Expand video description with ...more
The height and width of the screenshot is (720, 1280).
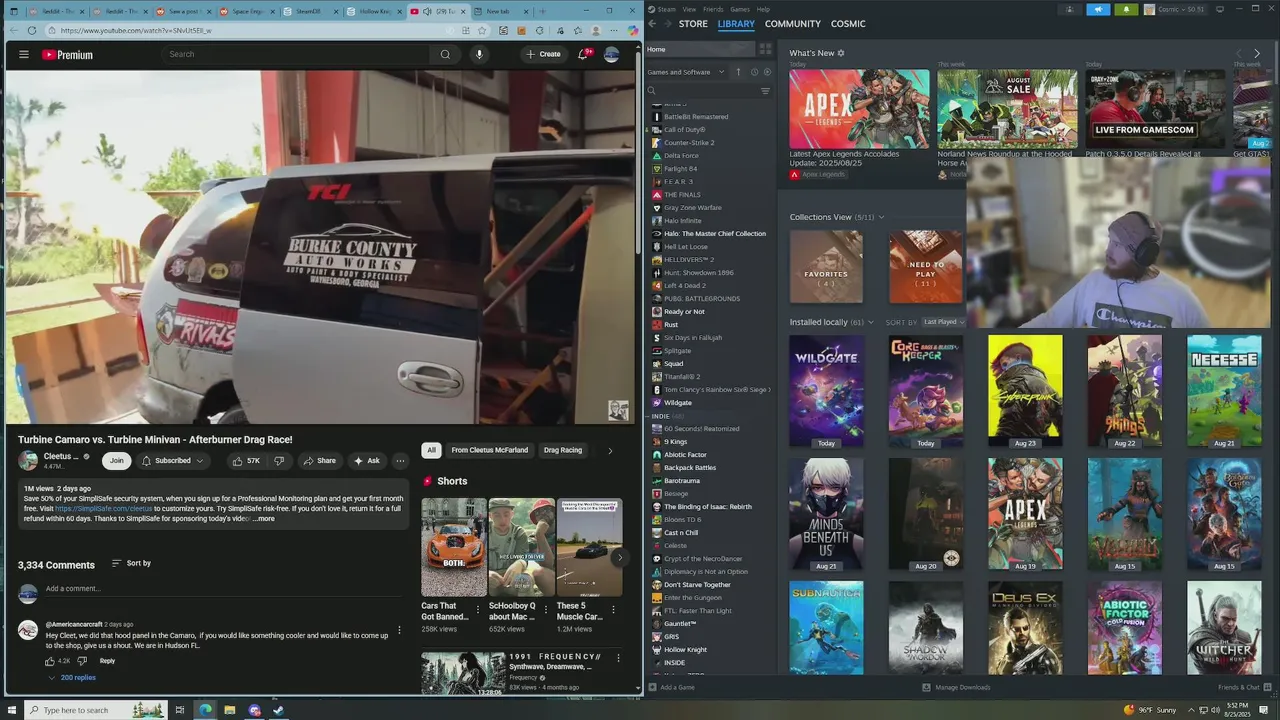263,519
